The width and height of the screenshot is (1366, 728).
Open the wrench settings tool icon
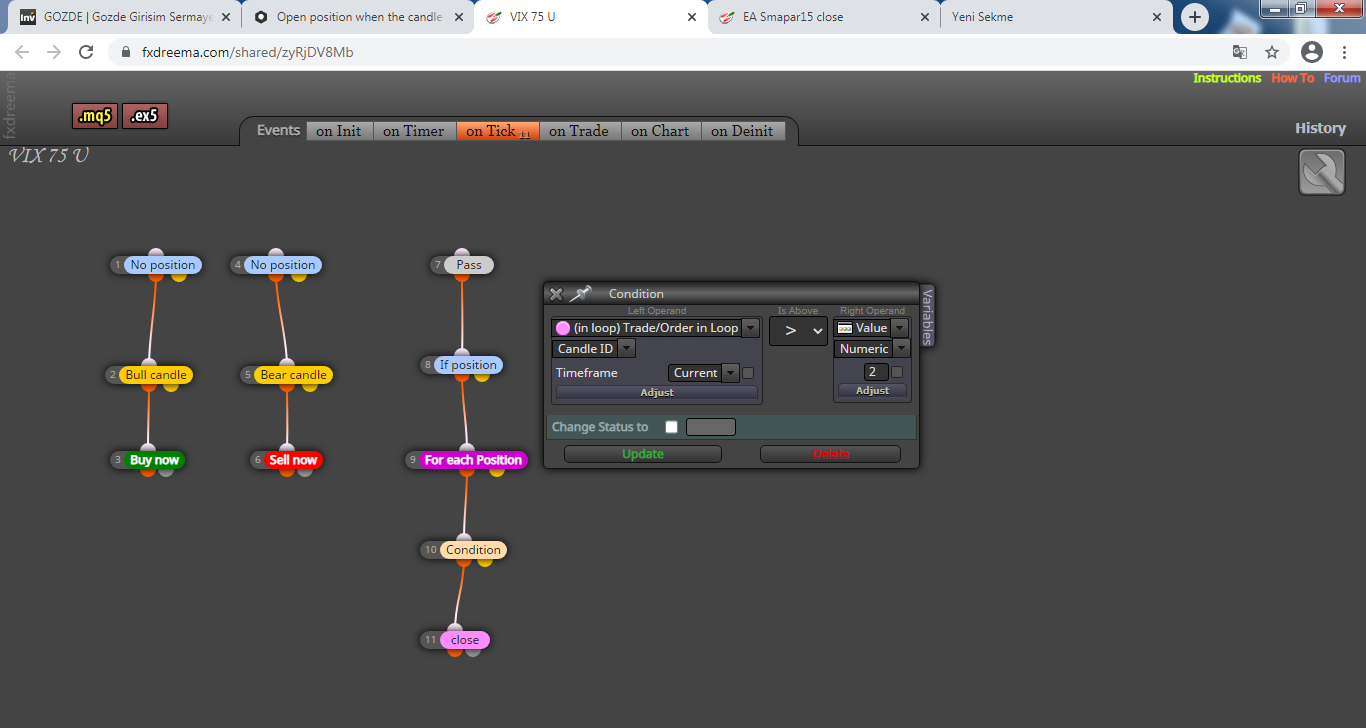pyautogui.click(x=1322, y=172)
